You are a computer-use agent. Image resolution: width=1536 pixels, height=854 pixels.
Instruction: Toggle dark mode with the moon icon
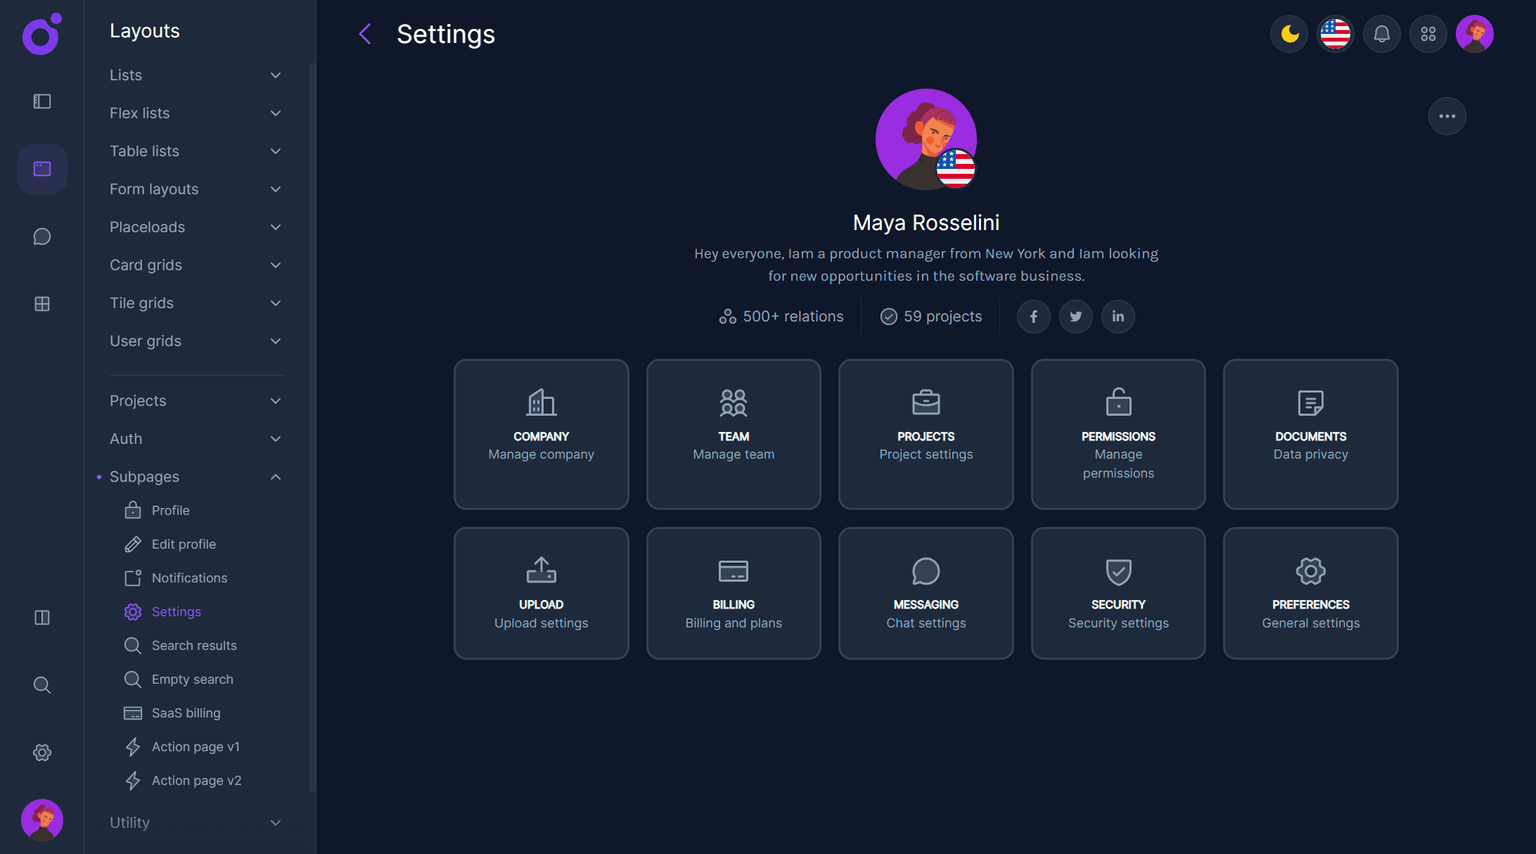click(x=1289, y=34)
